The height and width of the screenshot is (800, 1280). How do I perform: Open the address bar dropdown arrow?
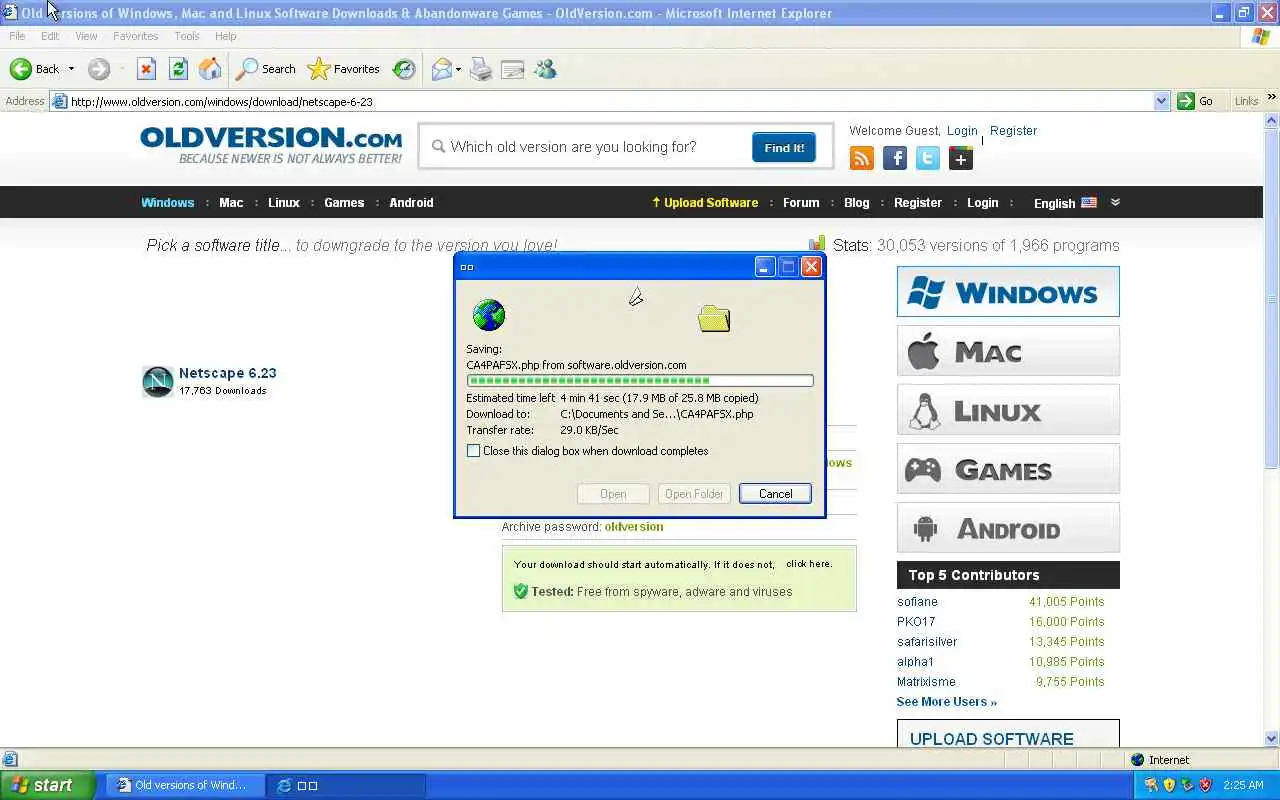1161,101
